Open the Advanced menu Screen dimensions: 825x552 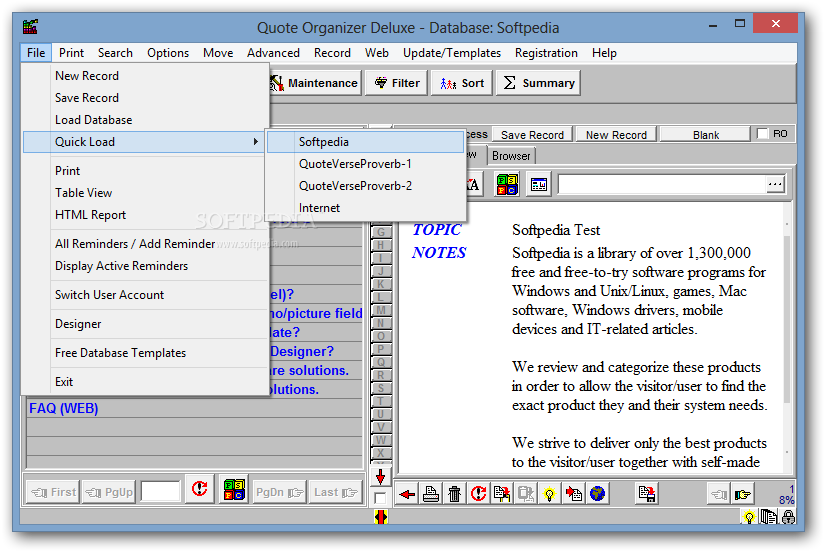pos(273,53)
